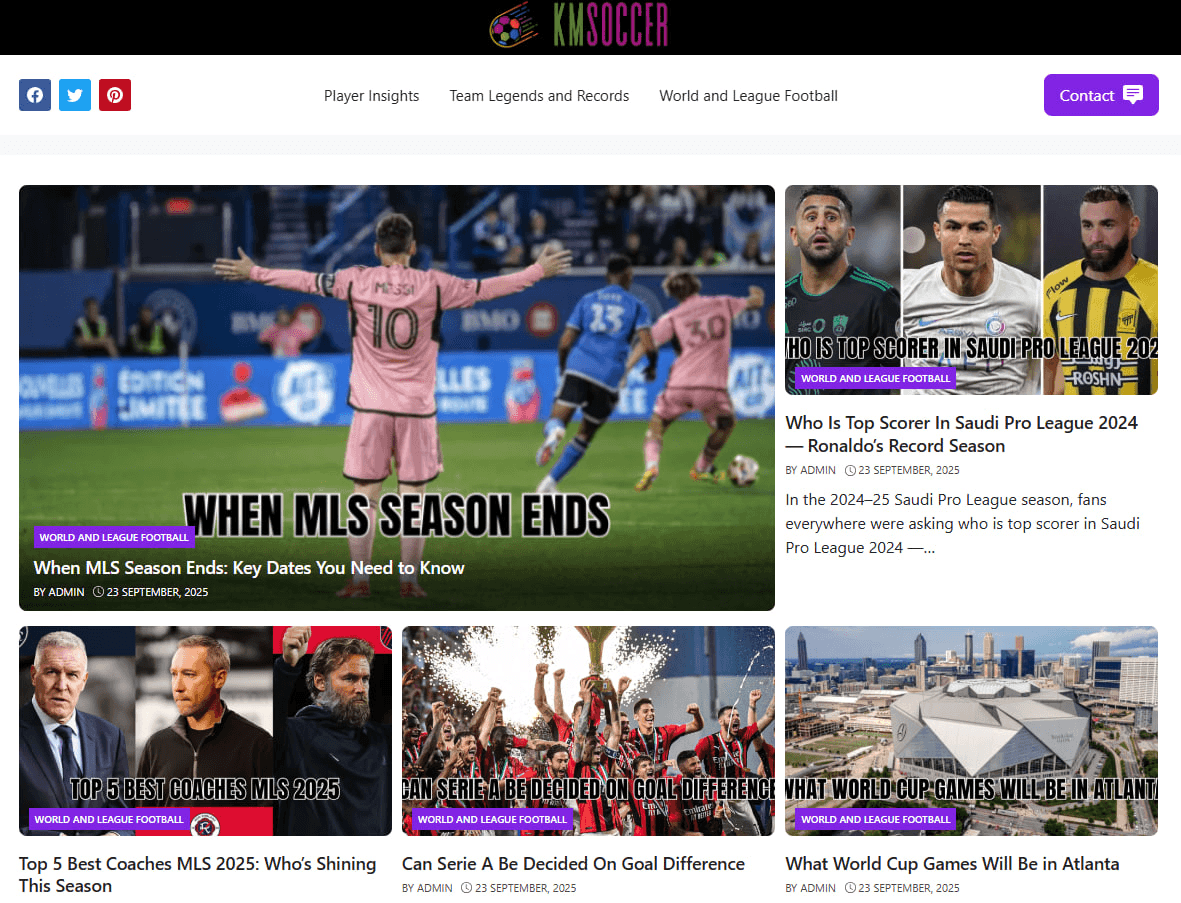This screenshot has height=903, width=1181.
Task: Click the KMSoccer logo in header
Action: point(578,26)
